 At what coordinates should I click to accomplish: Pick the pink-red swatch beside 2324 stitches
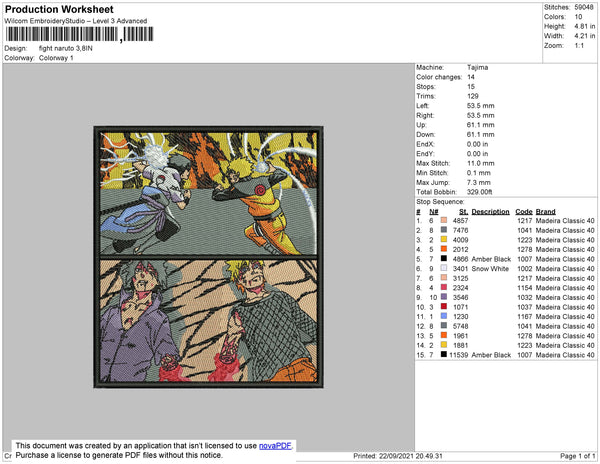tap(443, 287)
